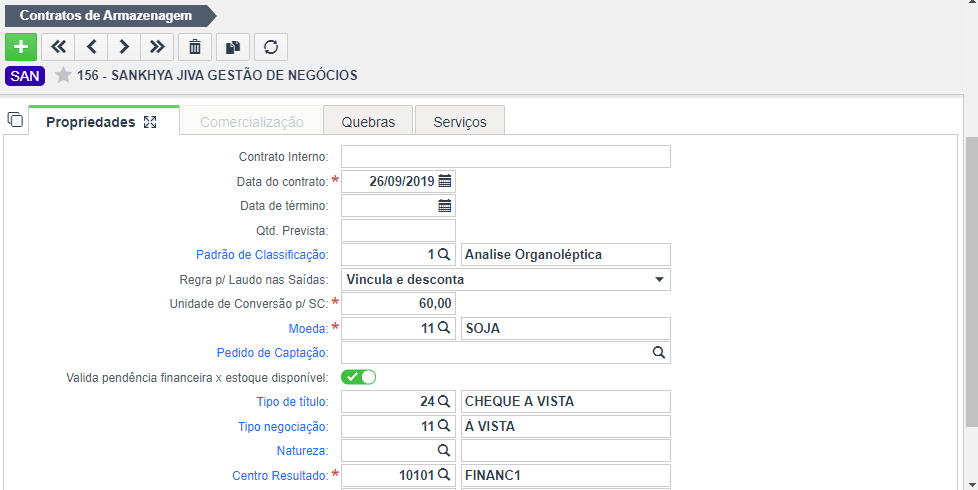Delete the record with trash icon
This screenshot has height=490, width=978.
[195, 47]
